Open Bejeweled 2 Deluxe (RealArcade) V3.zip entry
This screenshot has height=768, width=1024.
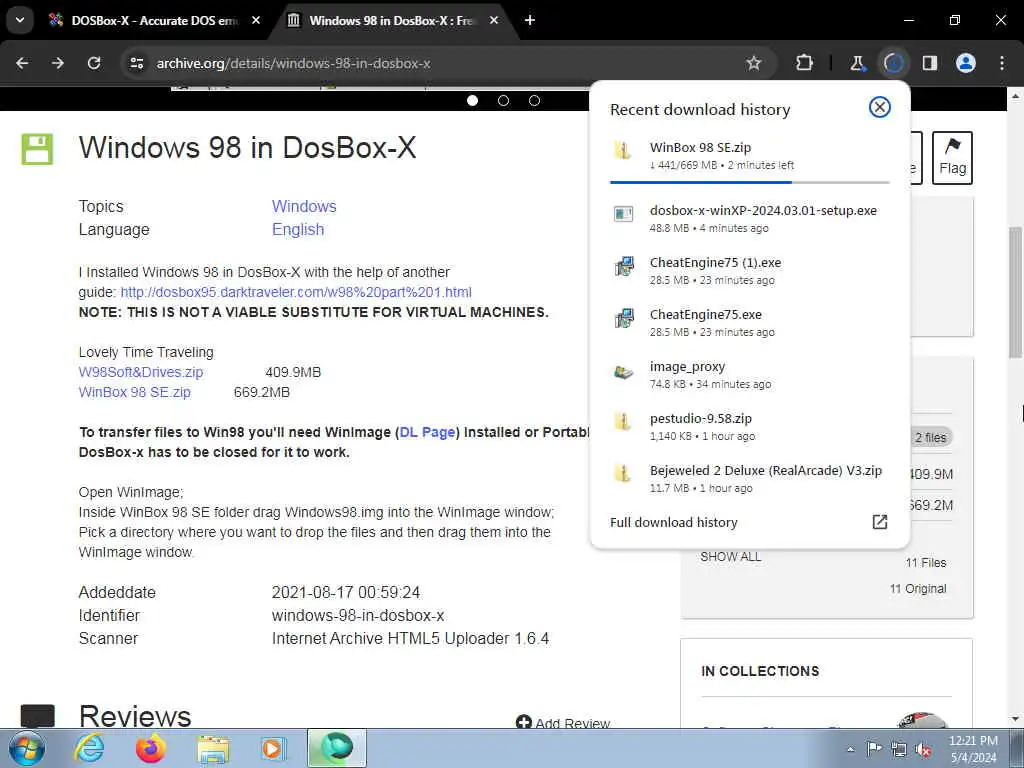tap(749, 478)
